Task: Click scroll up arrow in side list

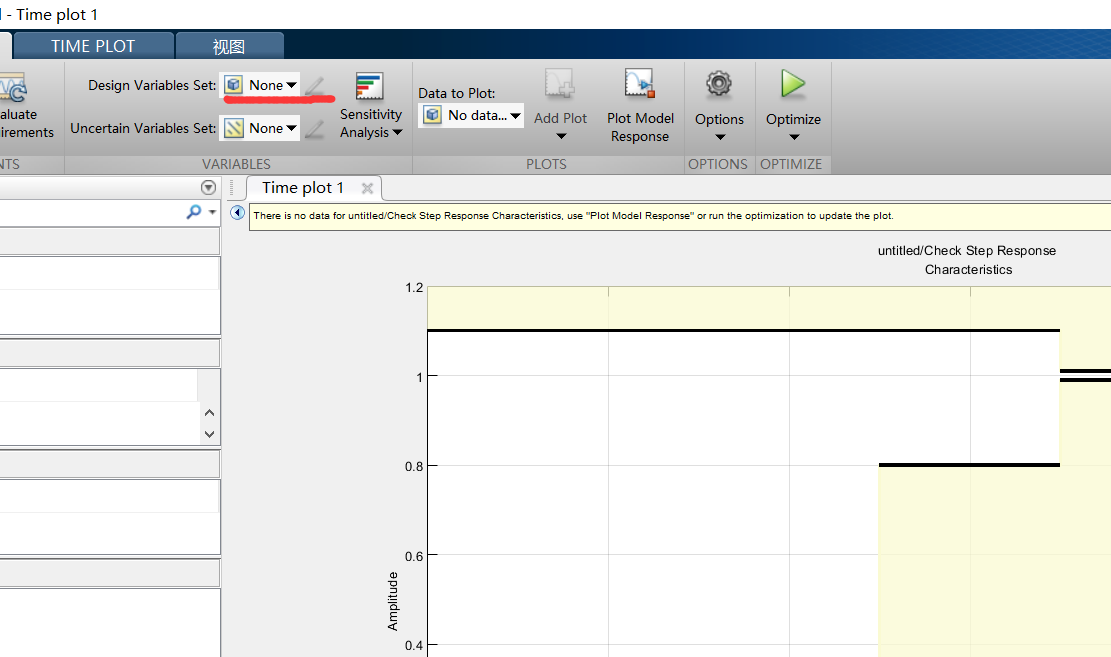Action: [x=209, y=412]
